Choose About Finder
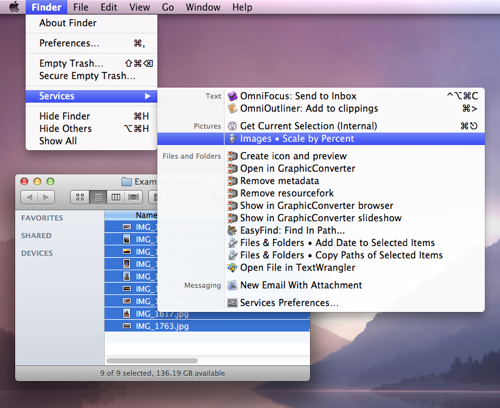This screenshot has height=408, width=500. [x=91, y=23]
